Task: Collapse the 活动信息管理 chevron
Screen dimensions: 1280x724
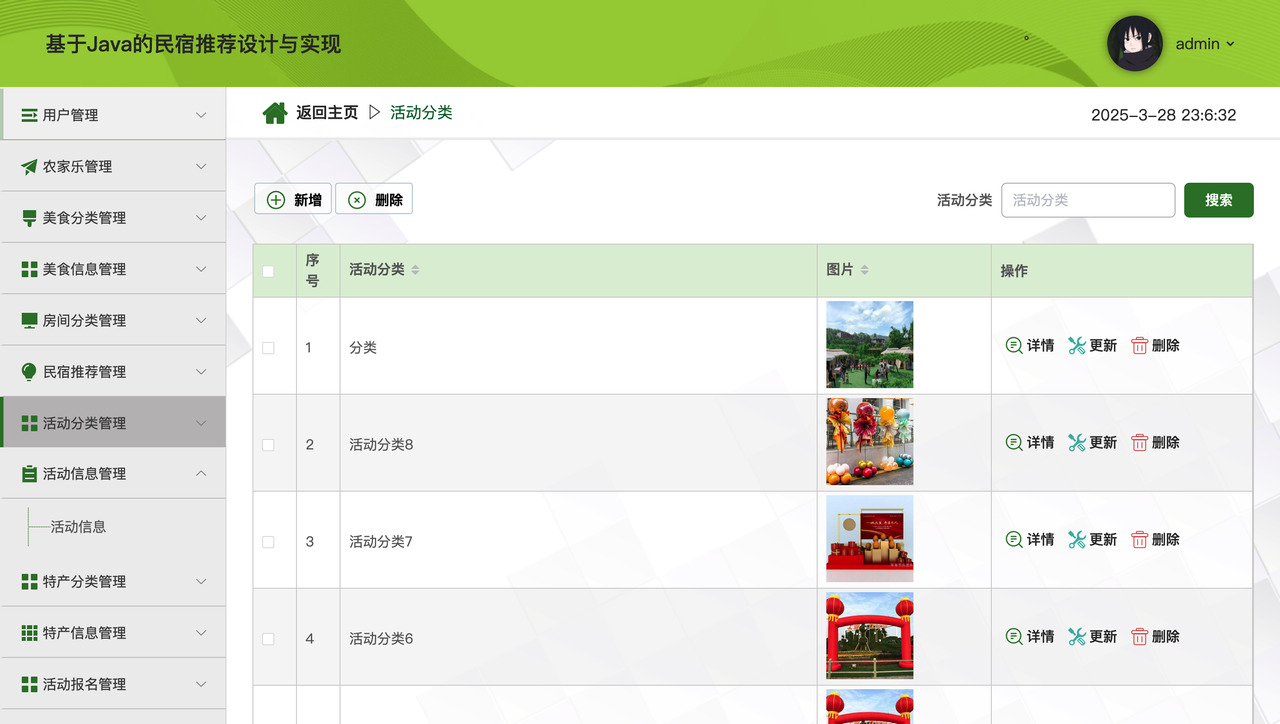Action: (x=201, y=474)
